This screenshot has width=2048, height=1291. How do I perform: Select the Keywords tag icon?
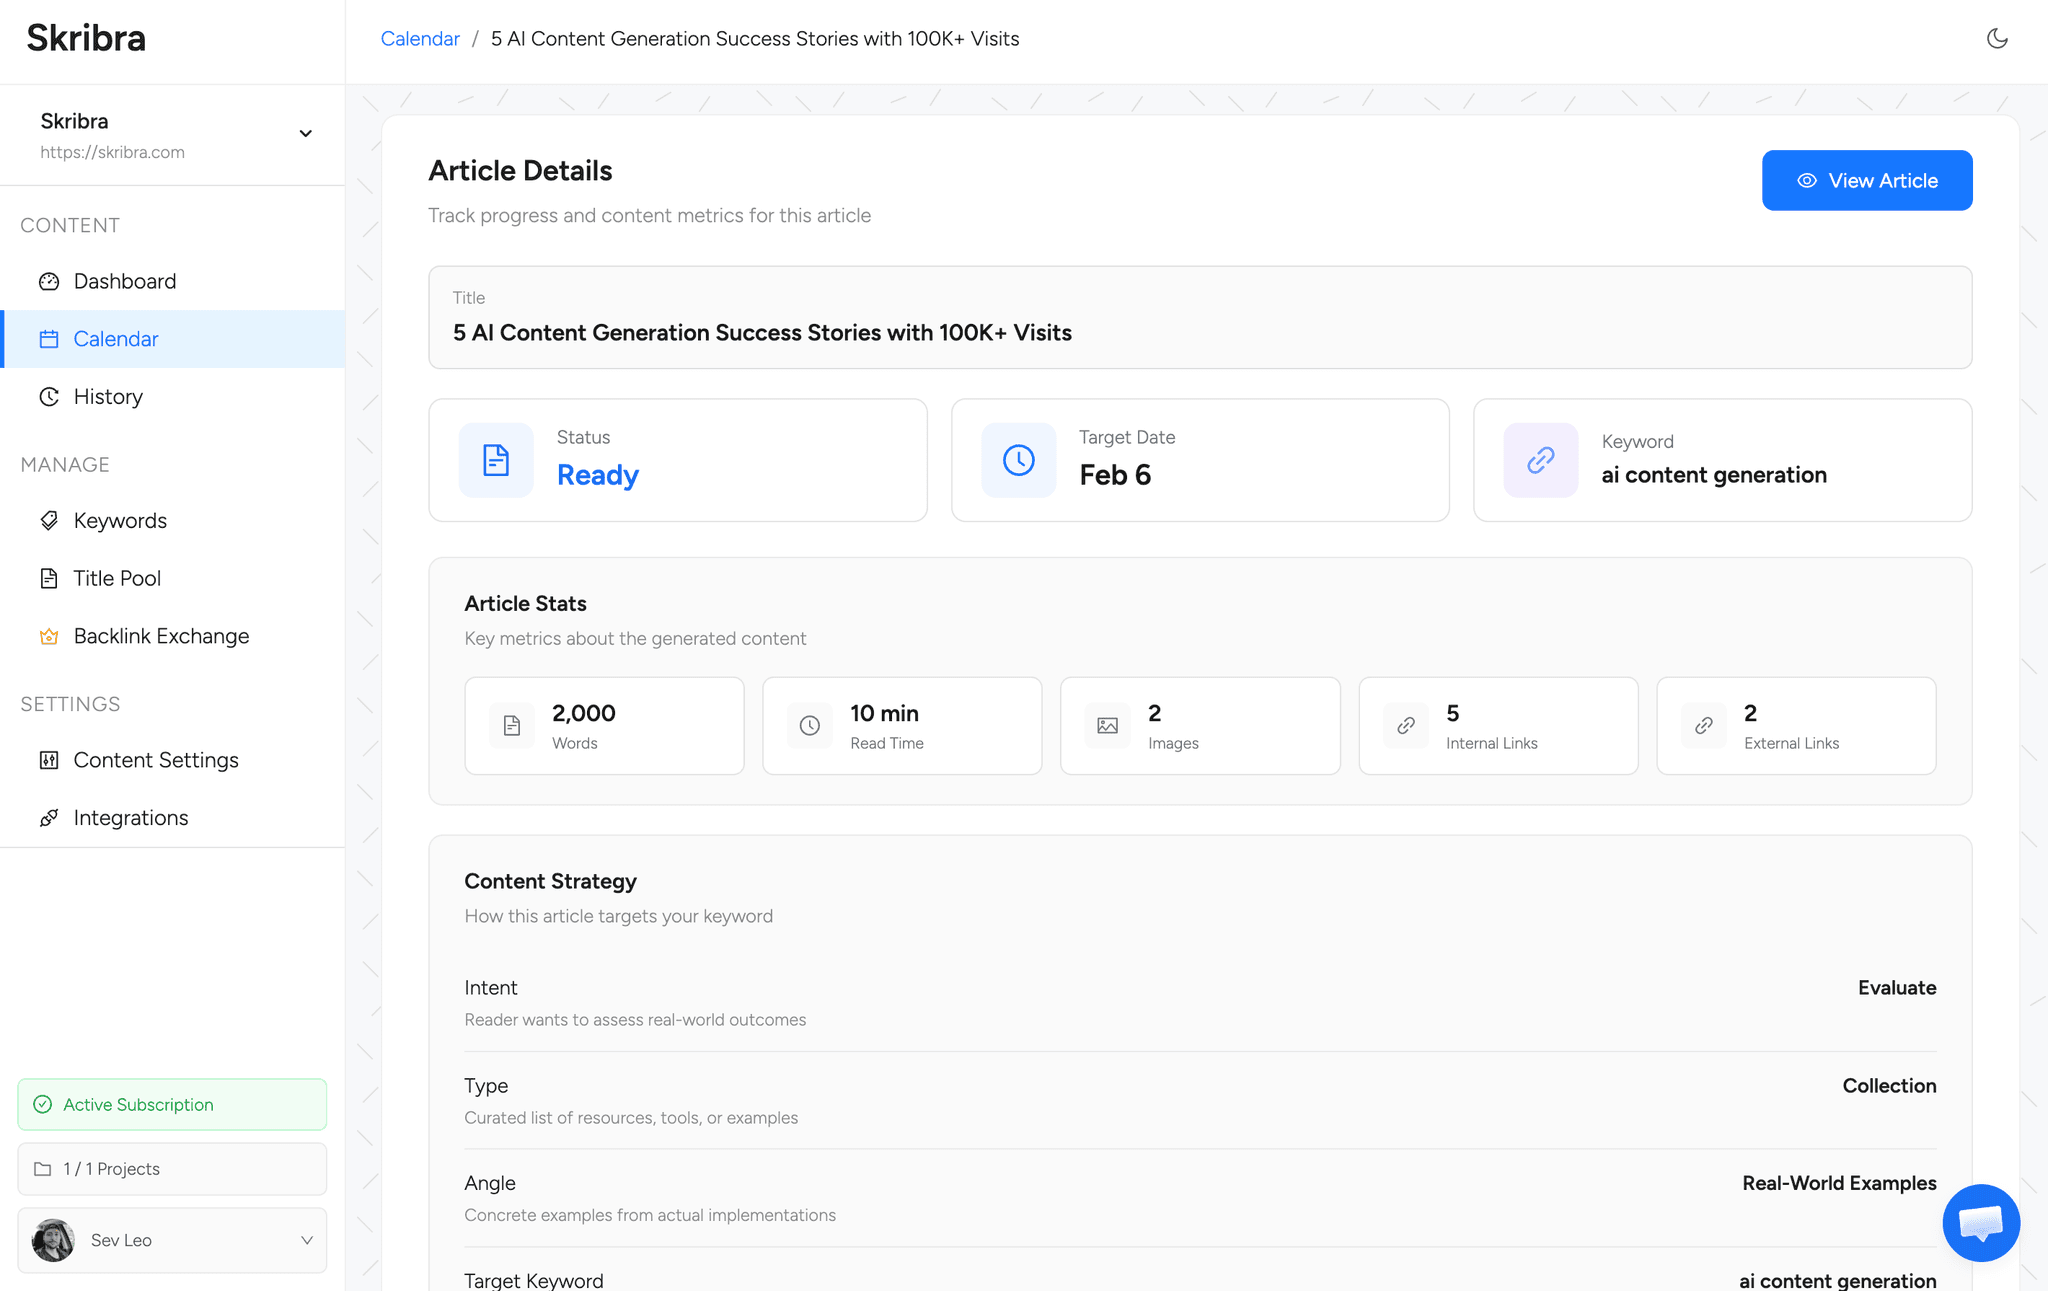[x=49, y=520]
